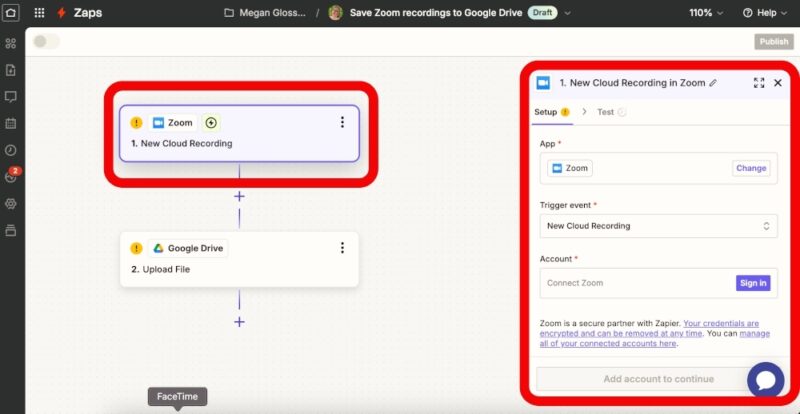Add a step after Upload File
Viewport: 800px width, 414px height.
239,322
